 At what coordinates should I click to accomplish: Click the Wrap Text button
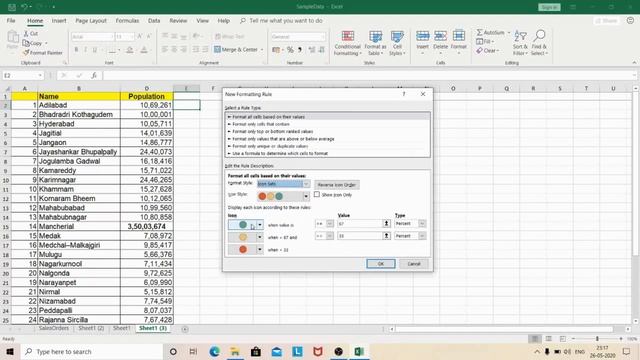coord(229,37)
